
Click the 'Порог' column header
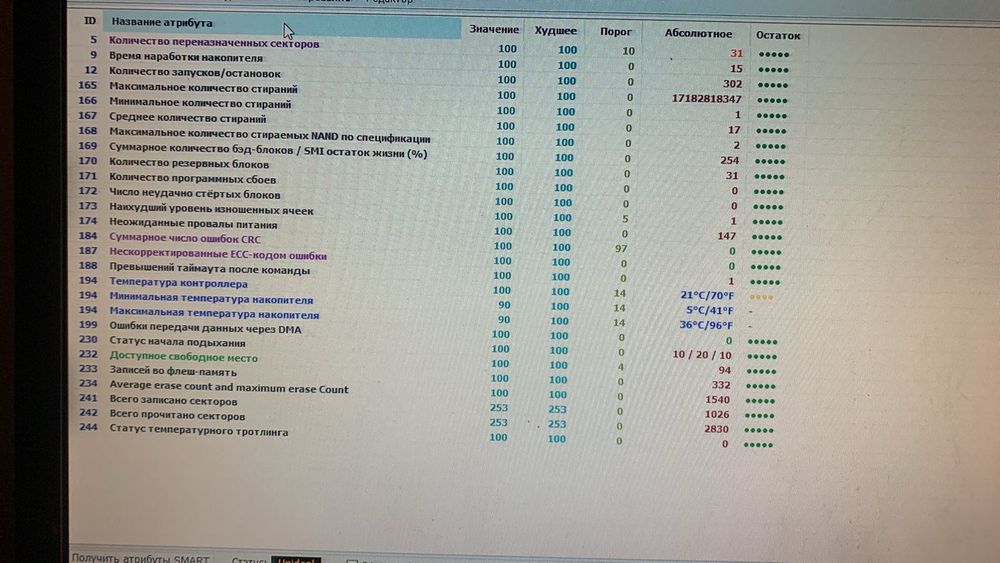tap(615, 31)
